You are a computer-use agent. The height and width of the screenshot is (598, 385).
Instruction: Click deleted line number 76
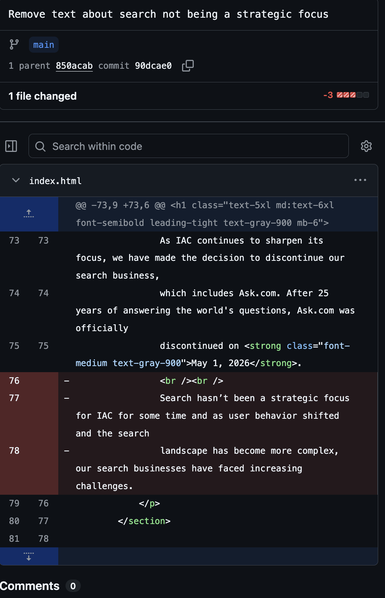[x=14, y=381]
